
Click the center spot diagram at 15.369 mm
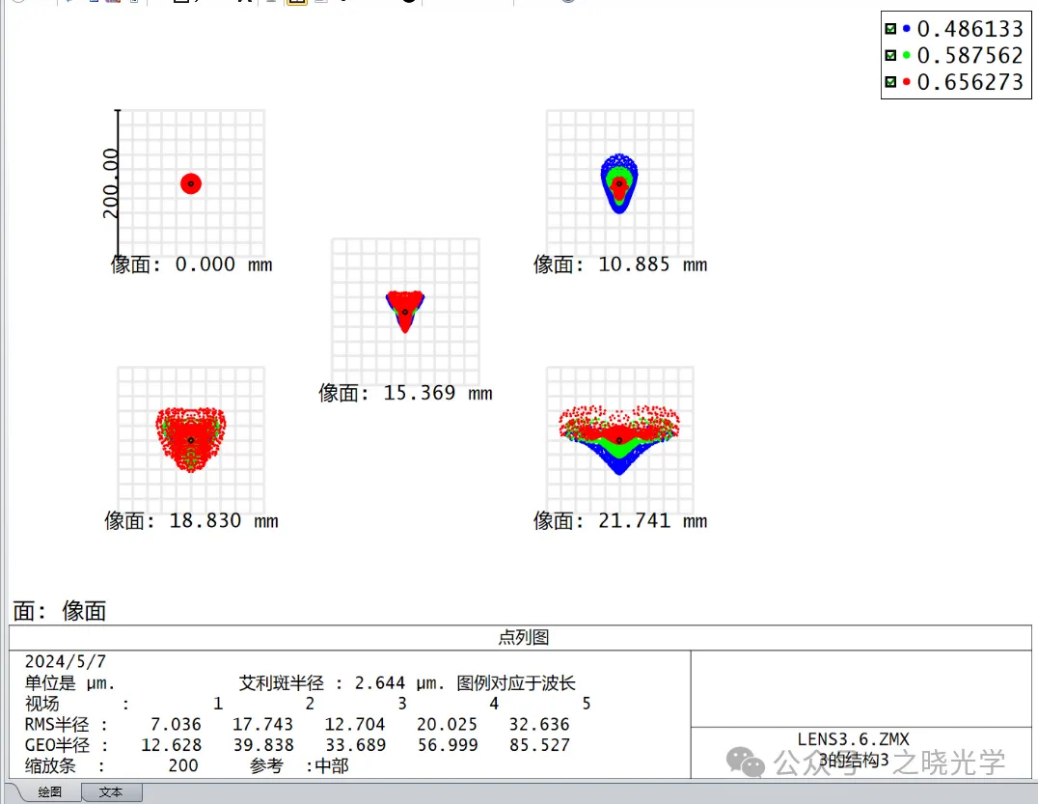pyautogui.click(x=405, y=311)
